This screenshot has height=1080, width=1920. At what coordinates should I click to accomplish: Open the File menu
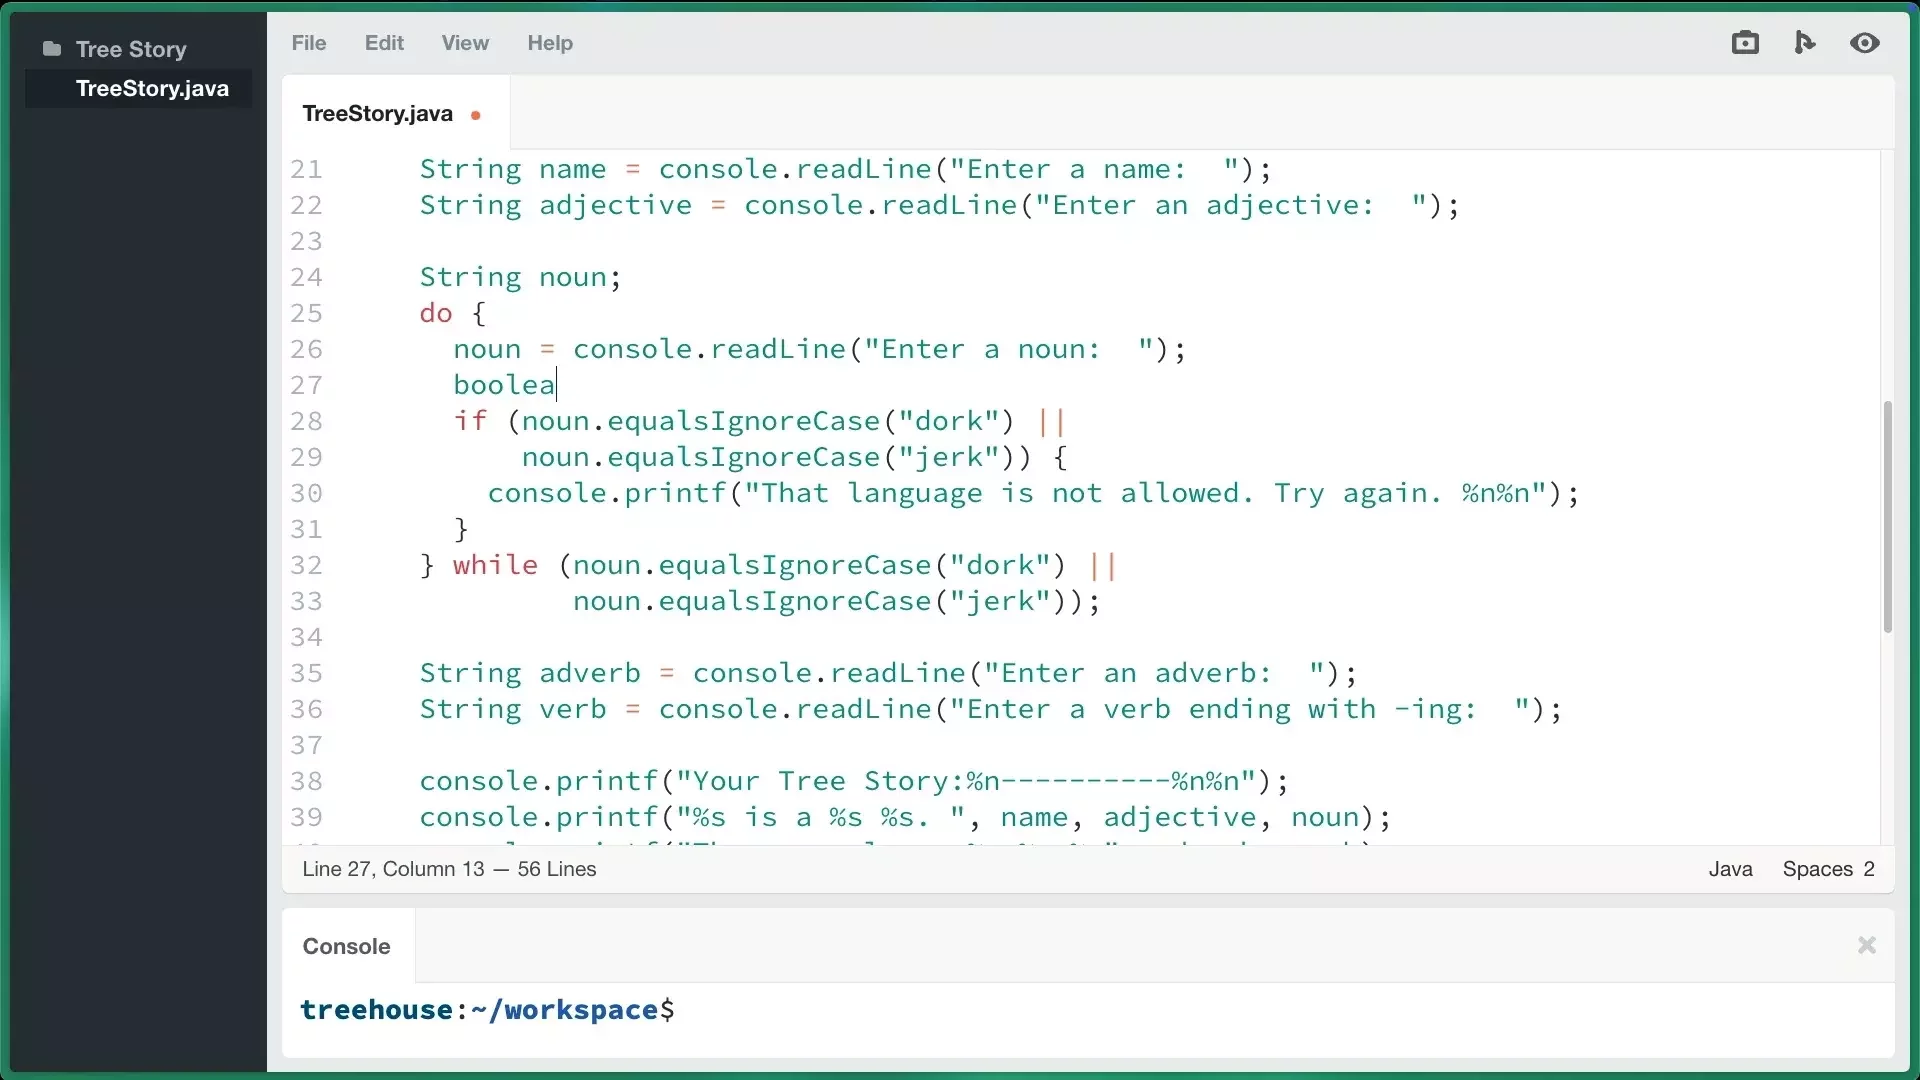pyautogui.click(x=308, y=43)
